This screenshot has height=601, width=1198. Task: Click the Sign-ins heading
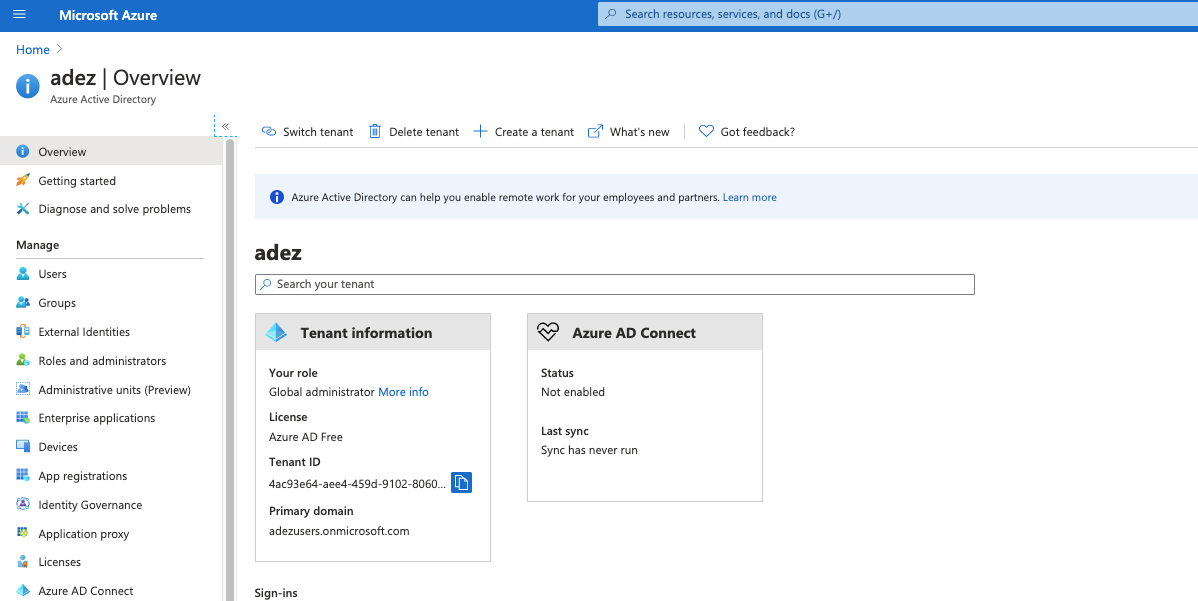pos(276,593)
